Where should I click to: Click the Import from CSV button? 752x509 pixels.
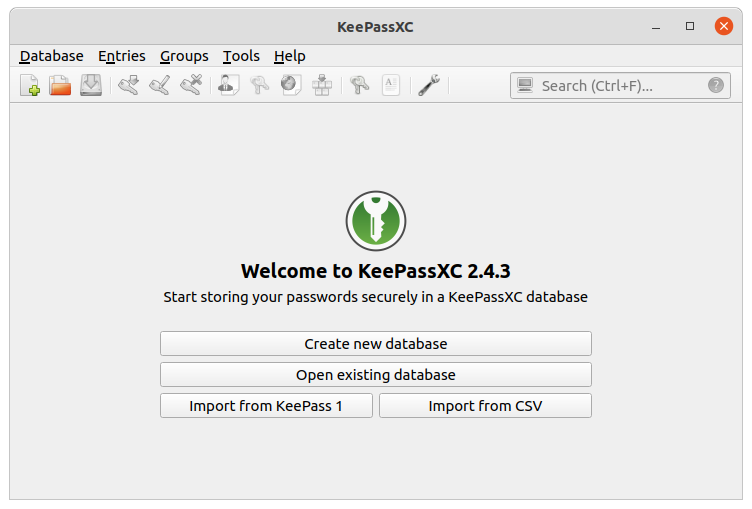tap(485, 406)
